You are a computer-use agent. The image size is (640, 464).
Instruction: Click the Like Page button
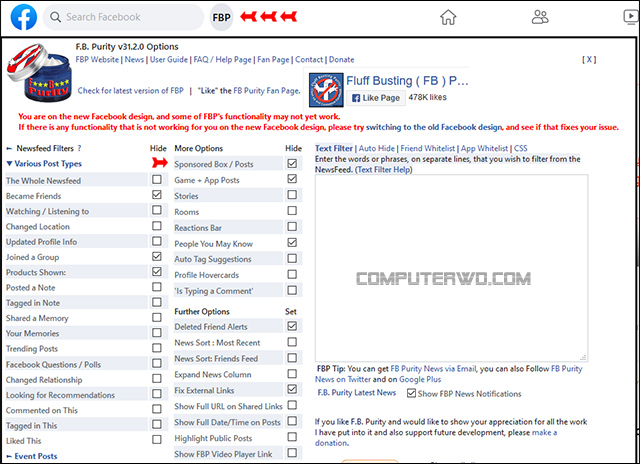376,98
